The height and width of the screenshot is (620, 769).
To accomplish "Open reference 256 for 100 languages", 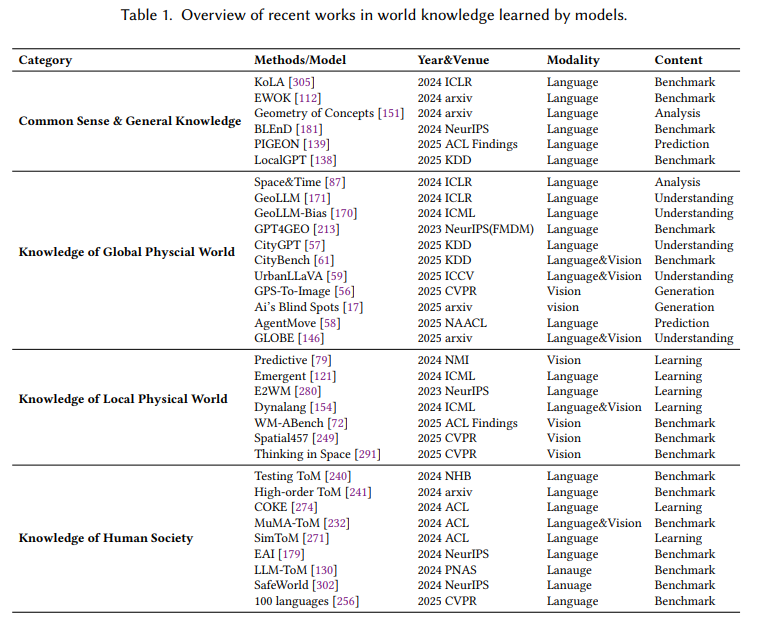I will pos(346,601).
